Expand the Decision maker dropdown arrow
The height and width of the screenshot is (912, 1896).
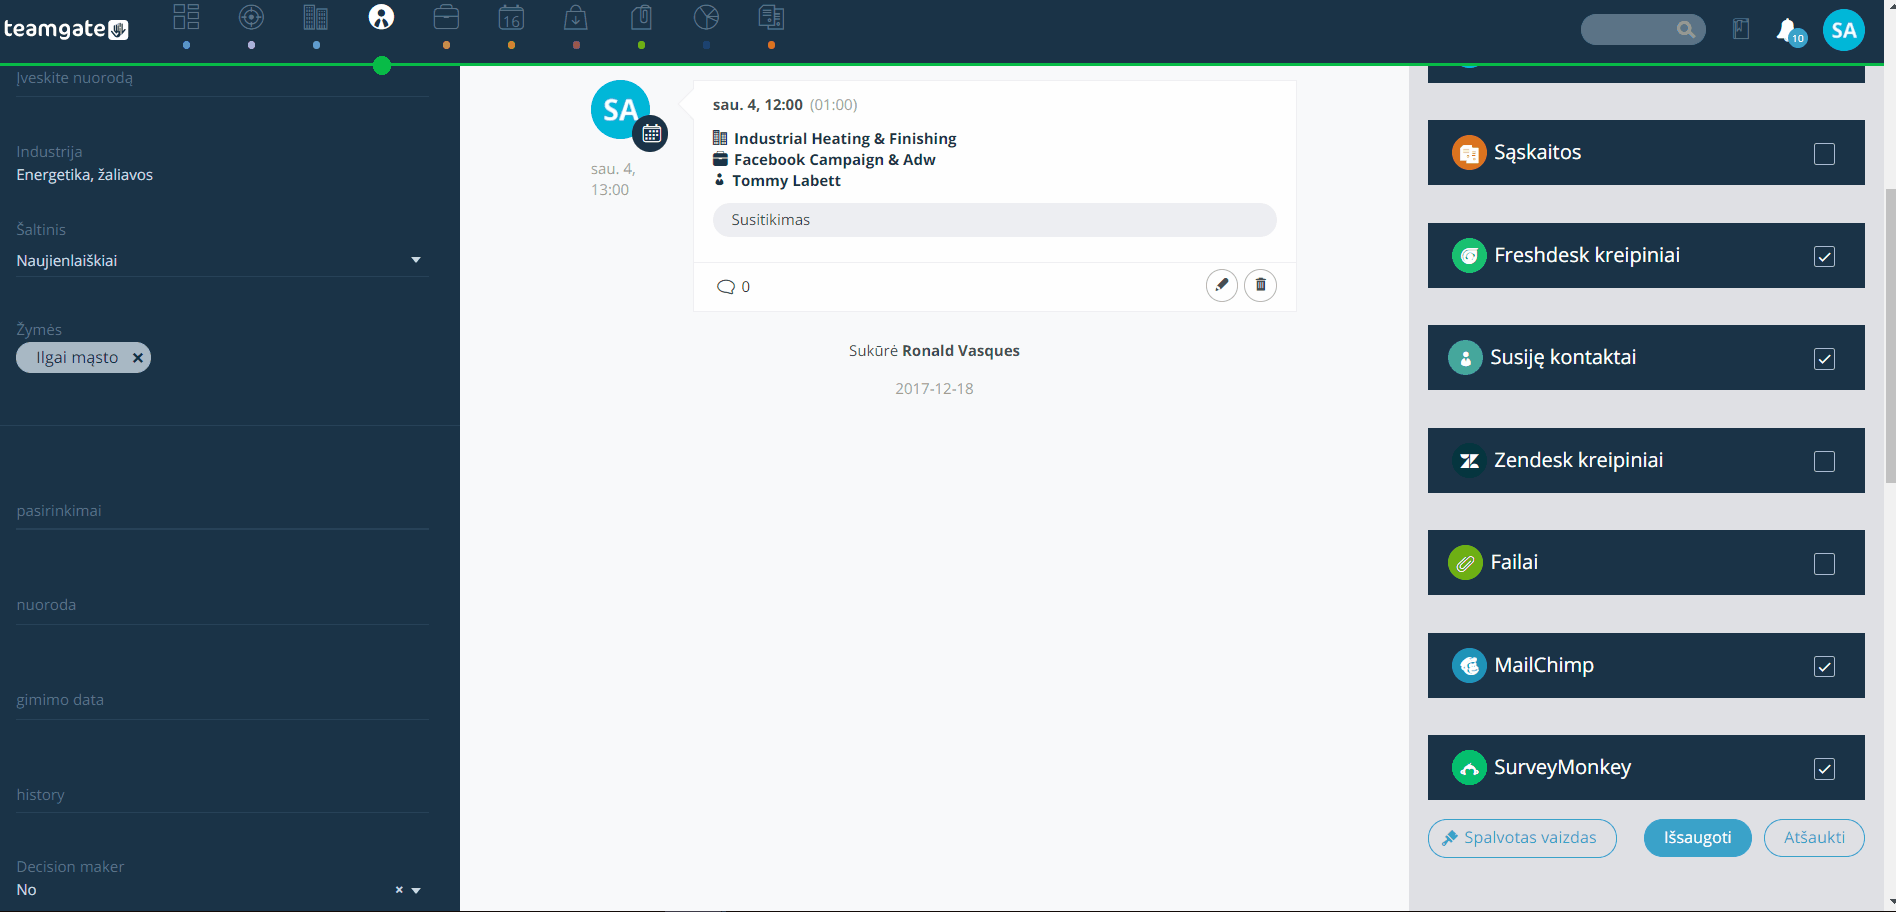click(x=416, y=890)
